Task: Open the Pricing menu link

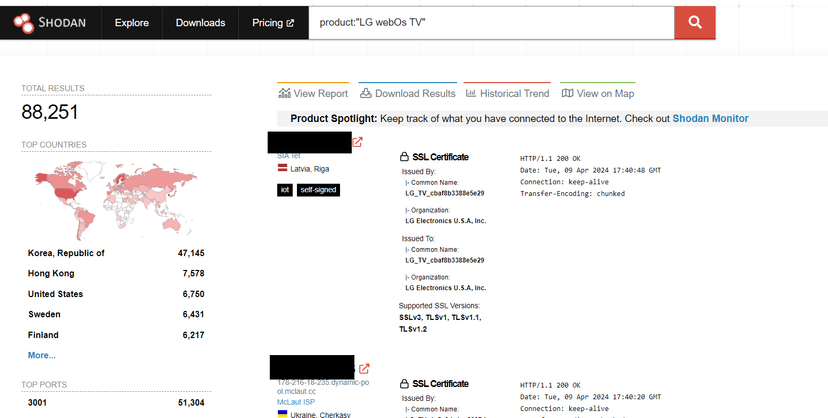Action: coord(273,23)
